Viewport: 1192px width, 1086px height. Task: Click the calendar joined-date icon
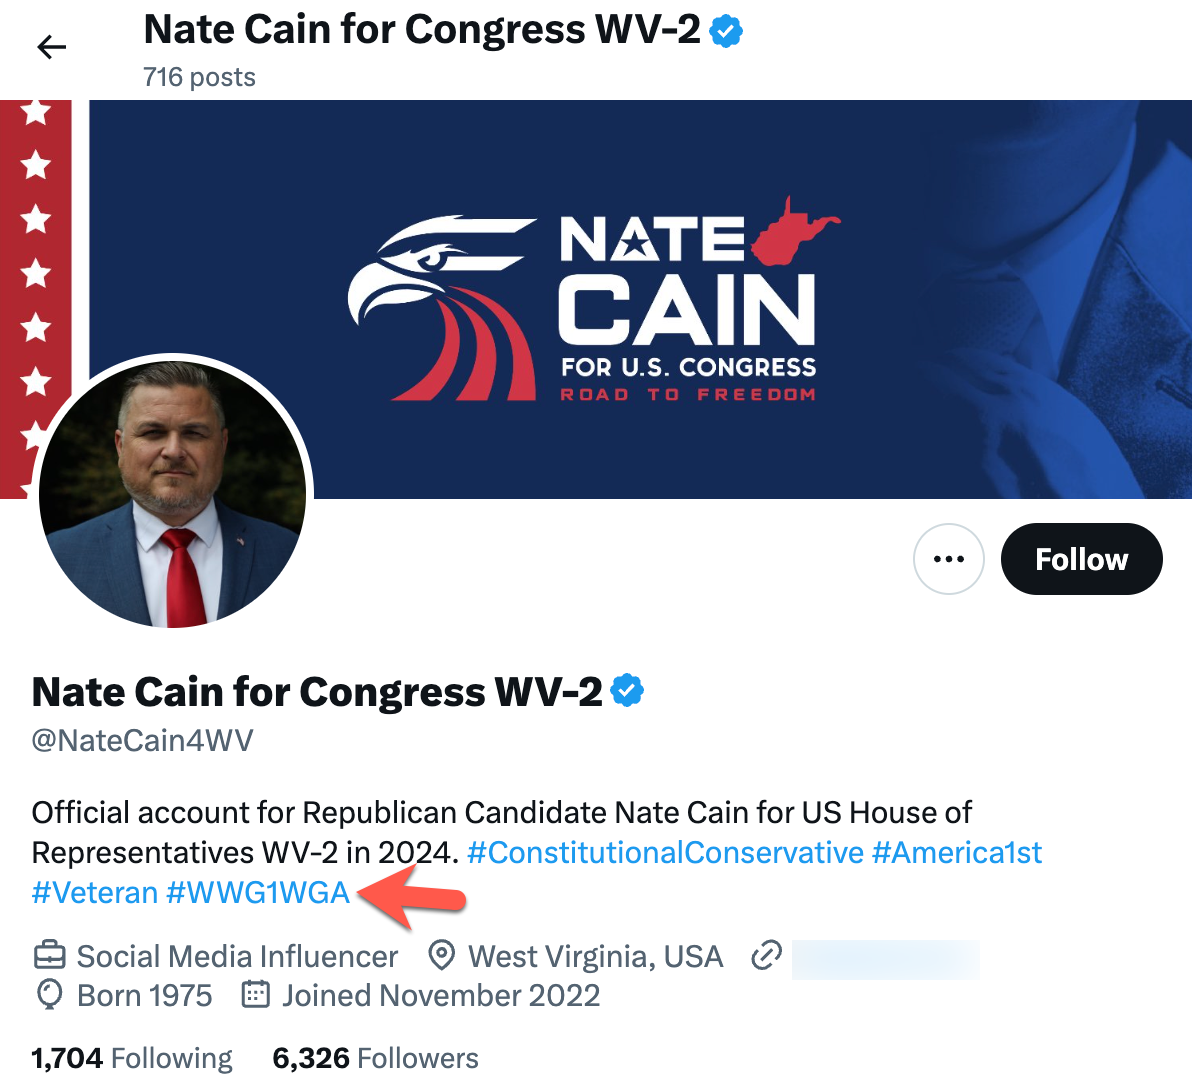pos(256,995)
